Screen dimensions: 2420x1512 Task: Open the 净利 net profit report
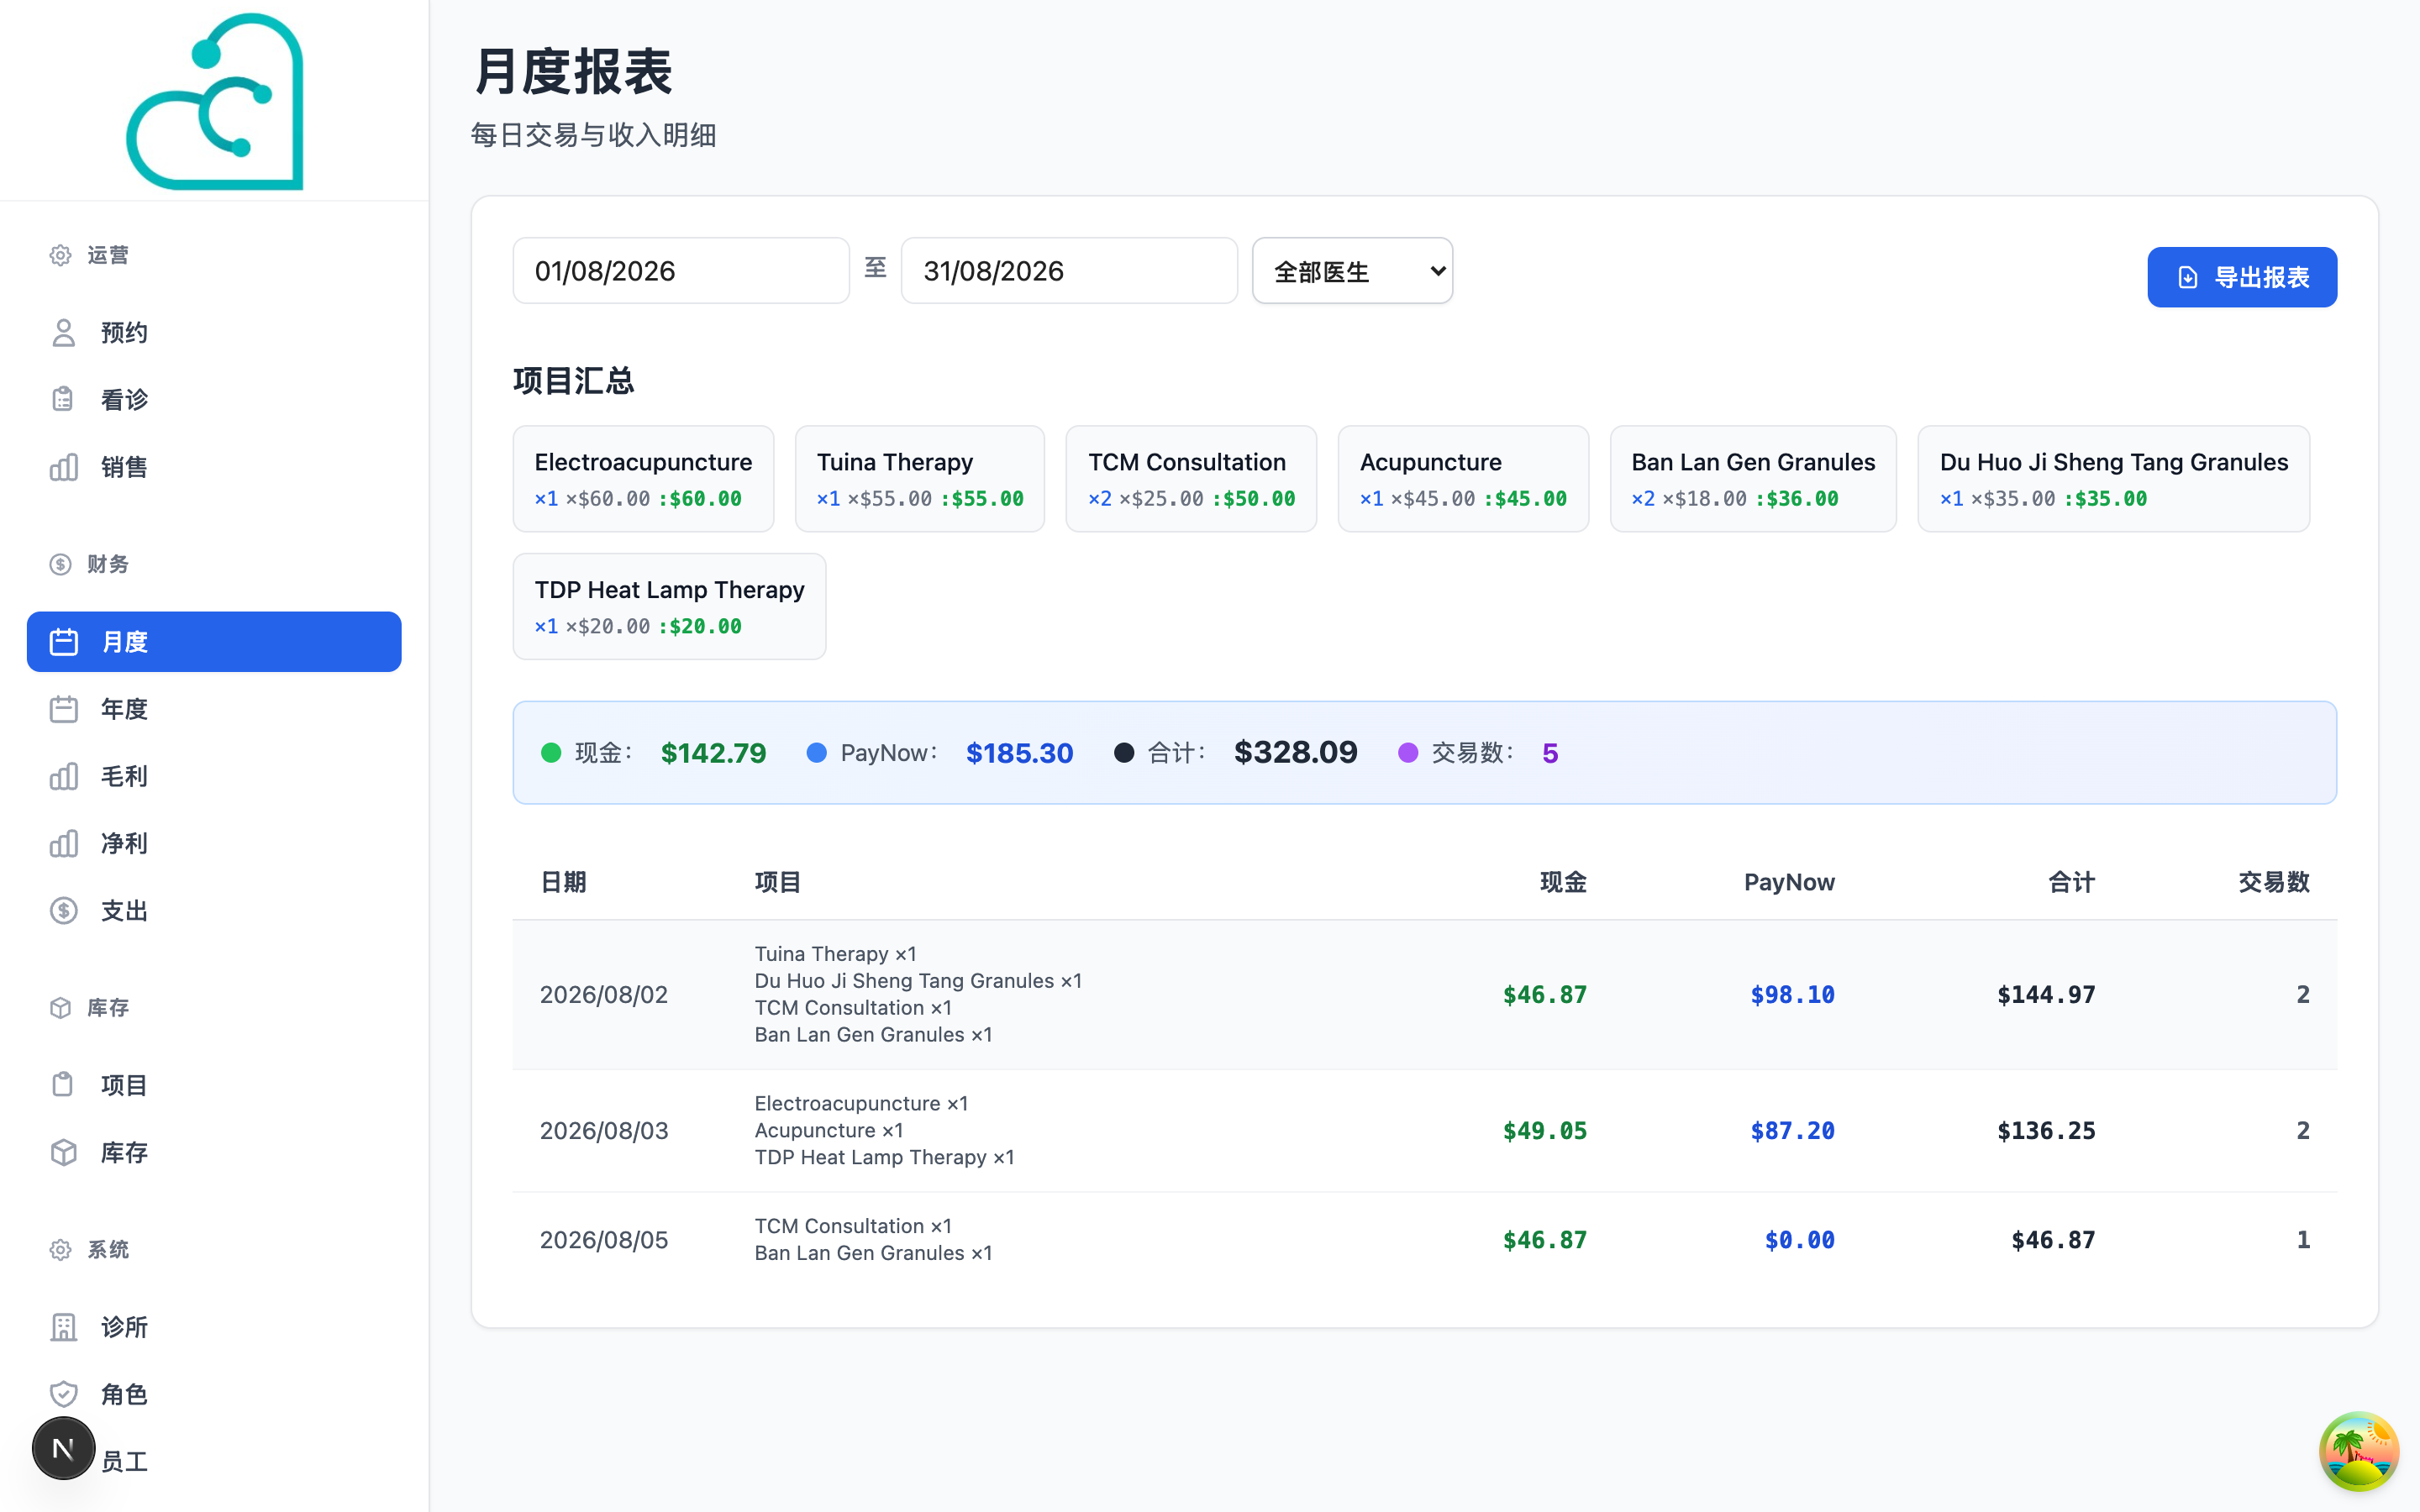(214, 843)
